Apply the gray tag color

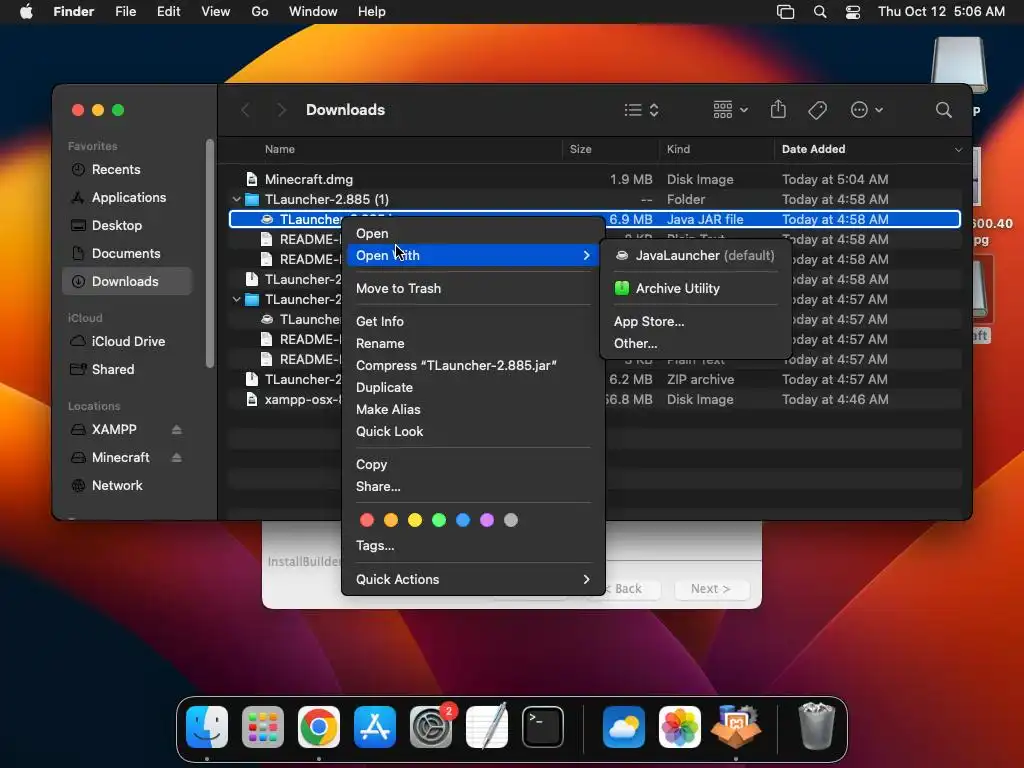511,520
